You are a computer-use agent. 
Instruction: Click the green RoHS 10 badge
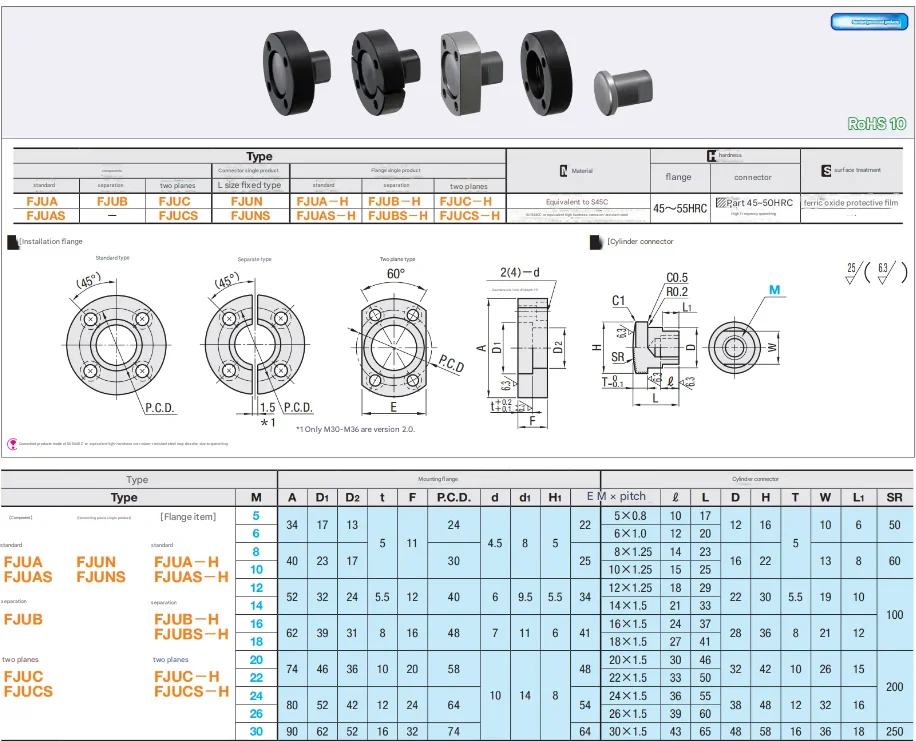[x=876, y=123]
